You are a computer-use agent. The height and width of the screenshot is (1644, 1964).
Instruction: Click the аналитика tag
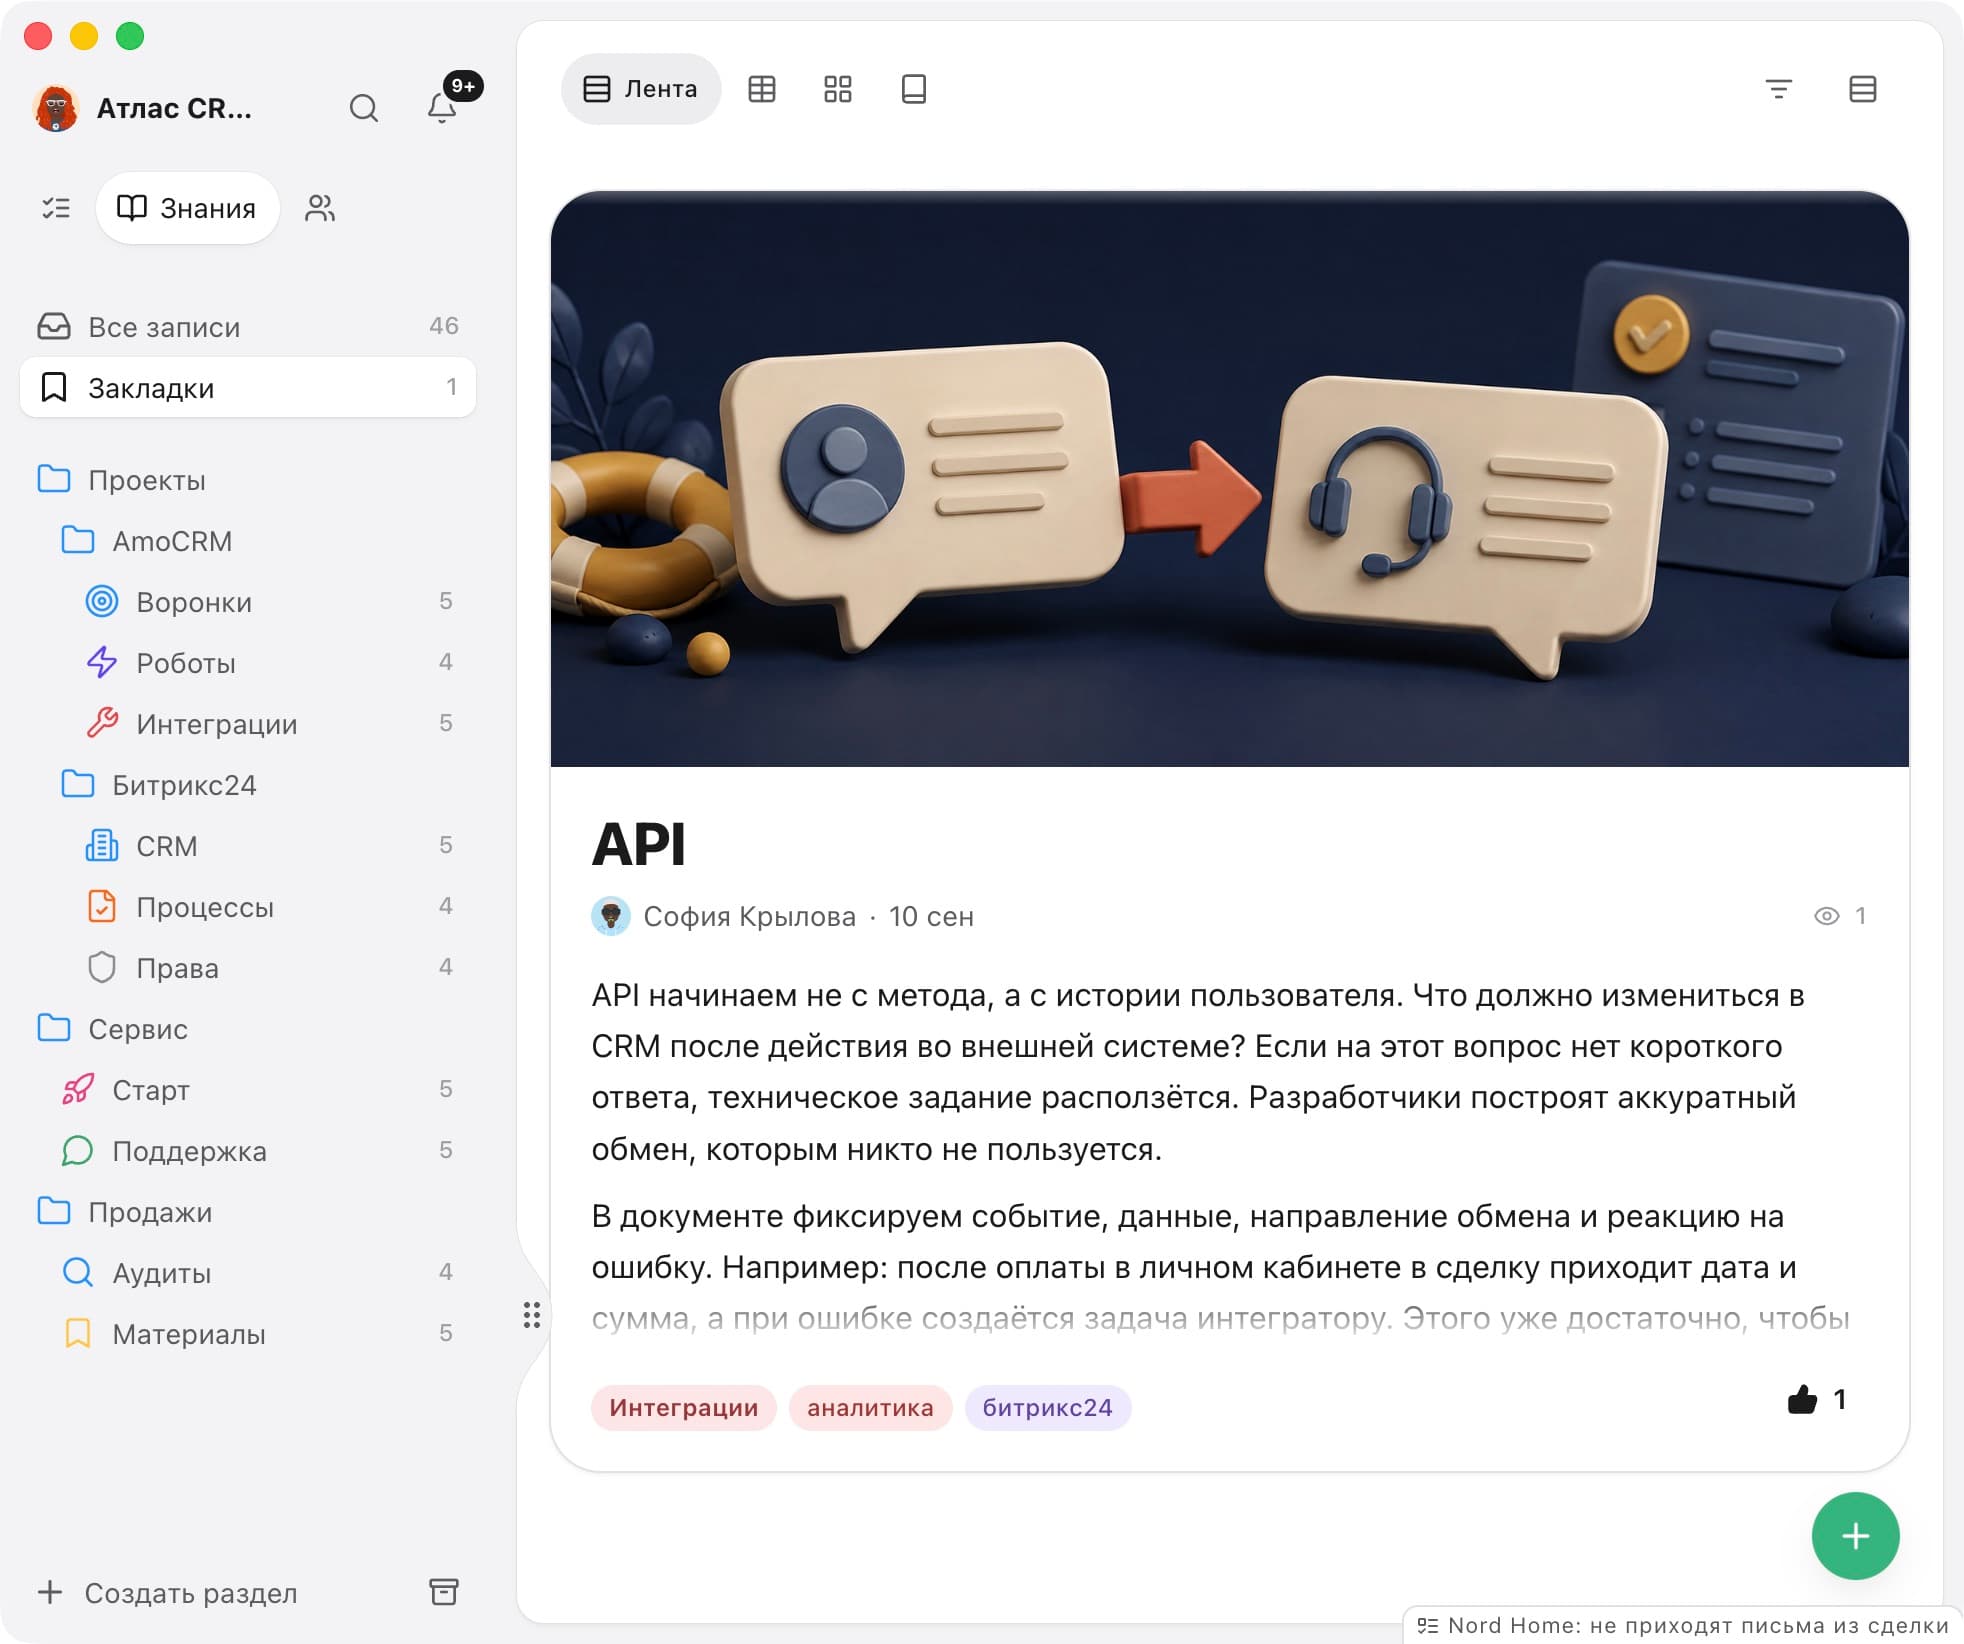click(x=870, y=1408)
